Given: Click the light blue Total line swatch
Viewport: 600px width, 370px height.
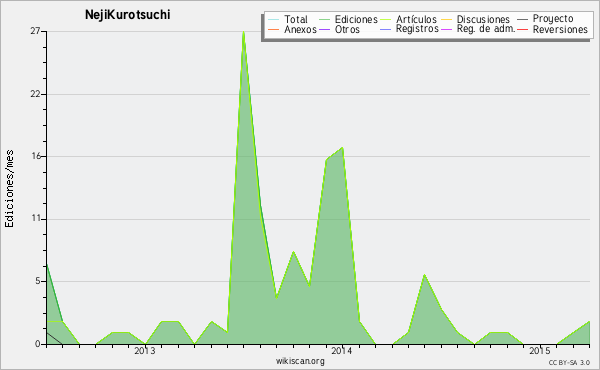Looking at the screenshot, I should coord(274,20).
